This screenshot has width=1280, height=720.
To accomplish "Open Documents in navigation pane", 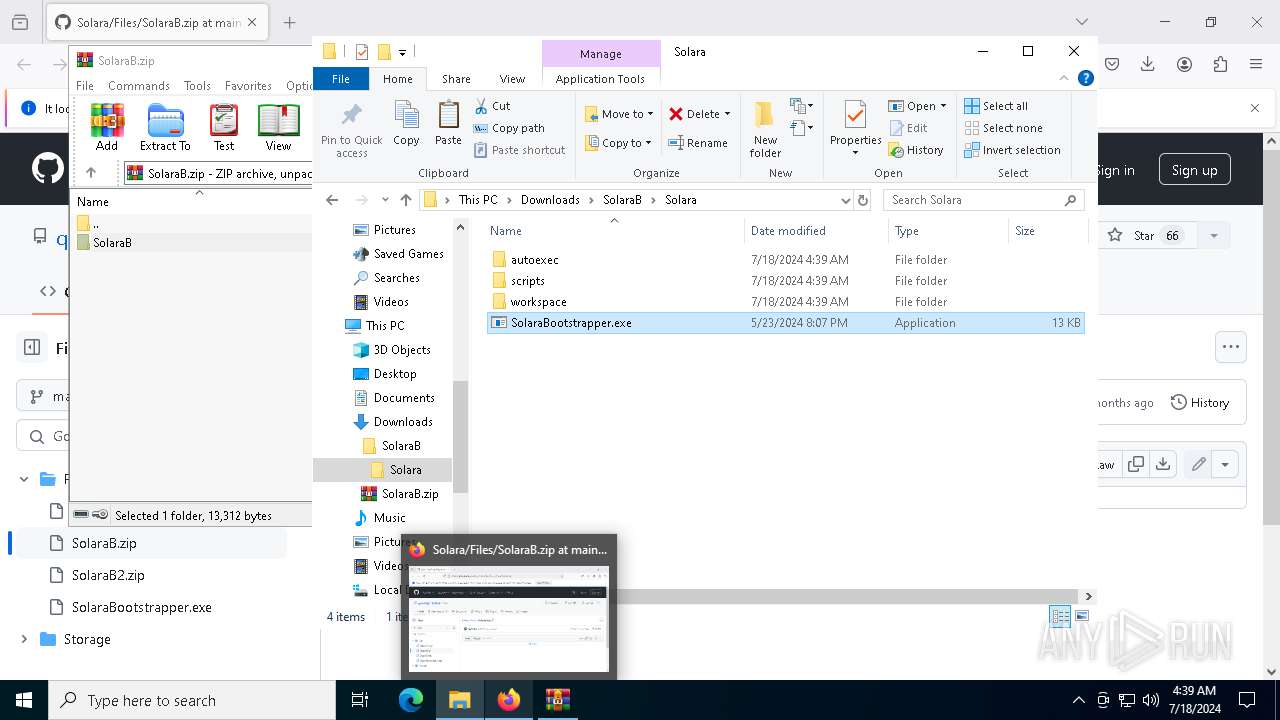I will click(x=404, y=398).
